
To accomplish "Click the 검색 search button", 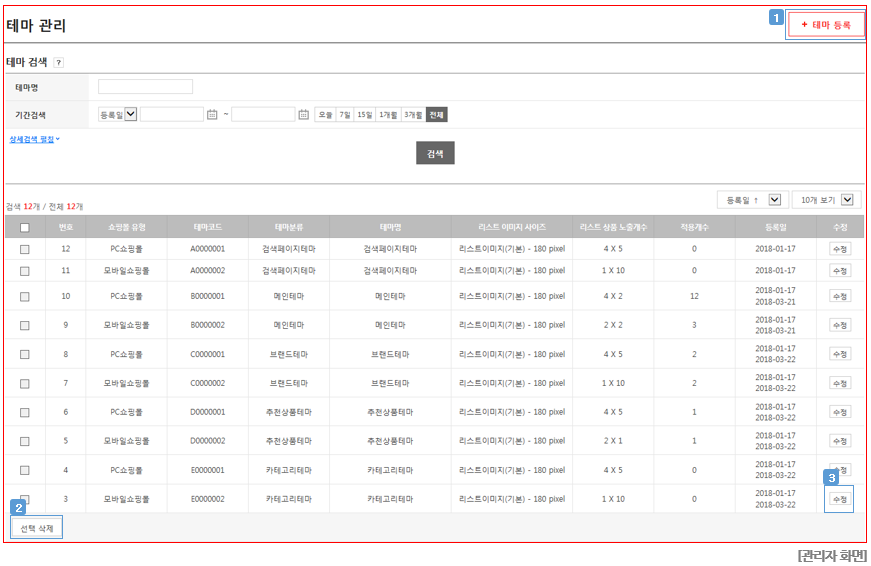I will [435, 153].
